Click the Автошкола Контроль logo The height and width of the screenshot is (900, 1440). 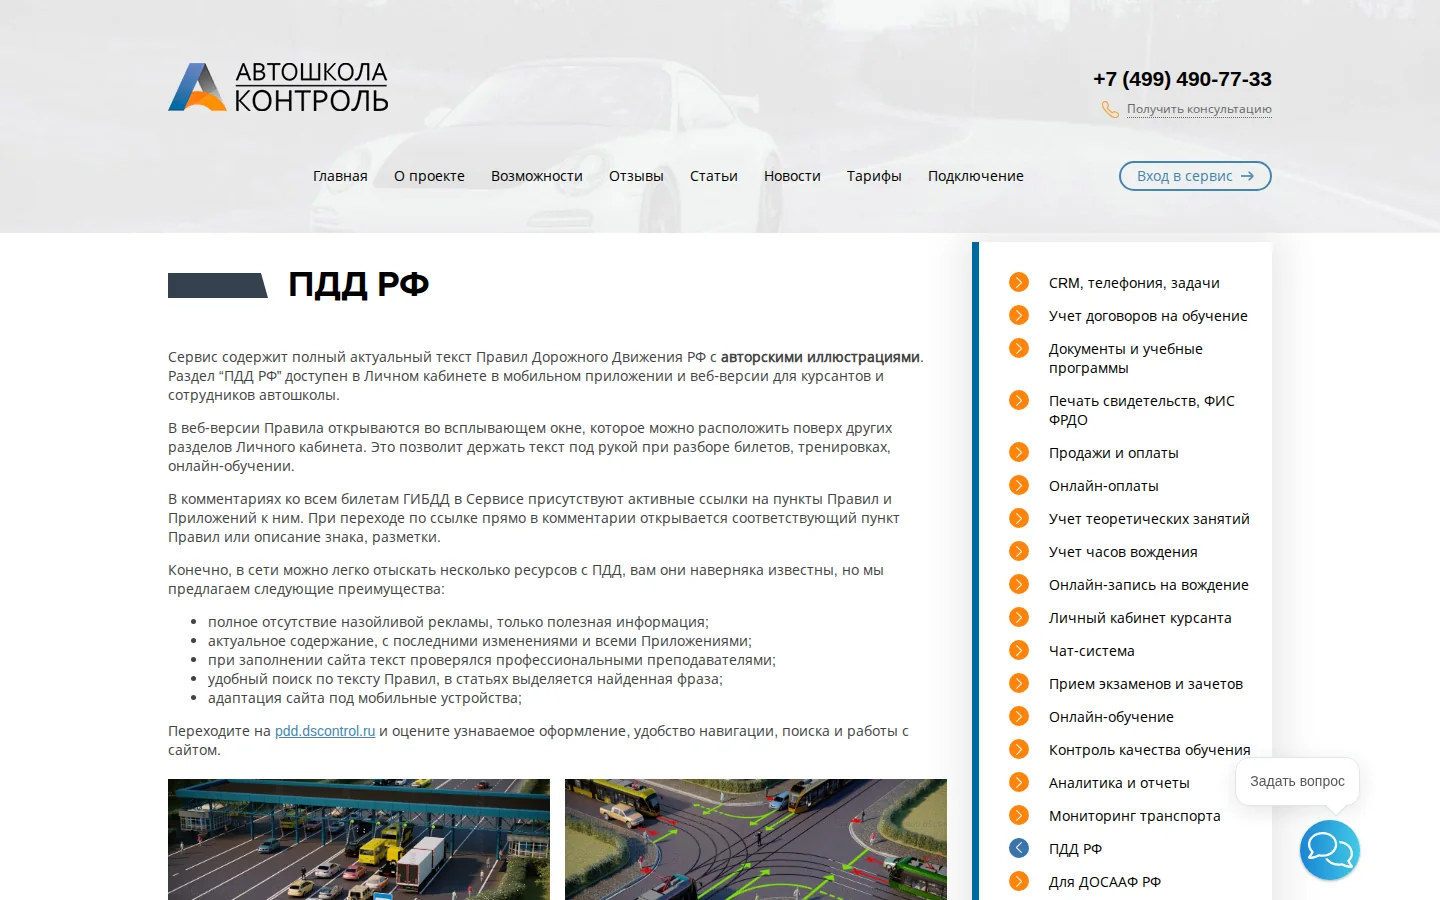pos(278,87)
